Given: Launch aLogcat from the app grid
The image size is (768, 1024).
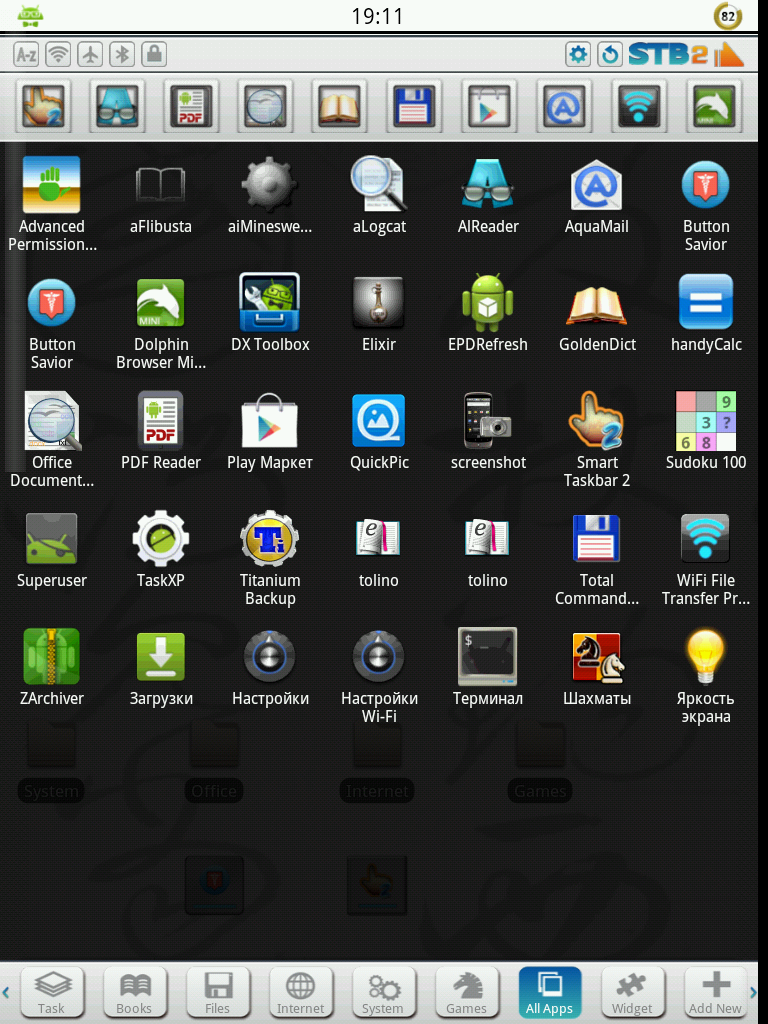Looking at the screenshot, I should tap(379, 196).
